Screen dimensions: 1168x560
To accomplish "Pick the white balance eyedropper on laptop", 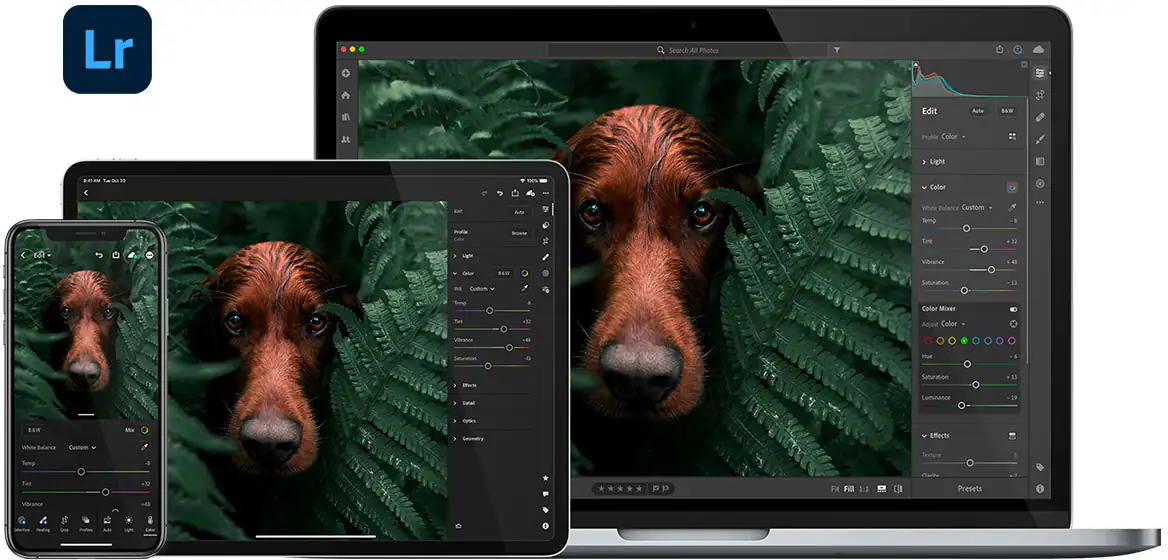I will coord(1012,207).
